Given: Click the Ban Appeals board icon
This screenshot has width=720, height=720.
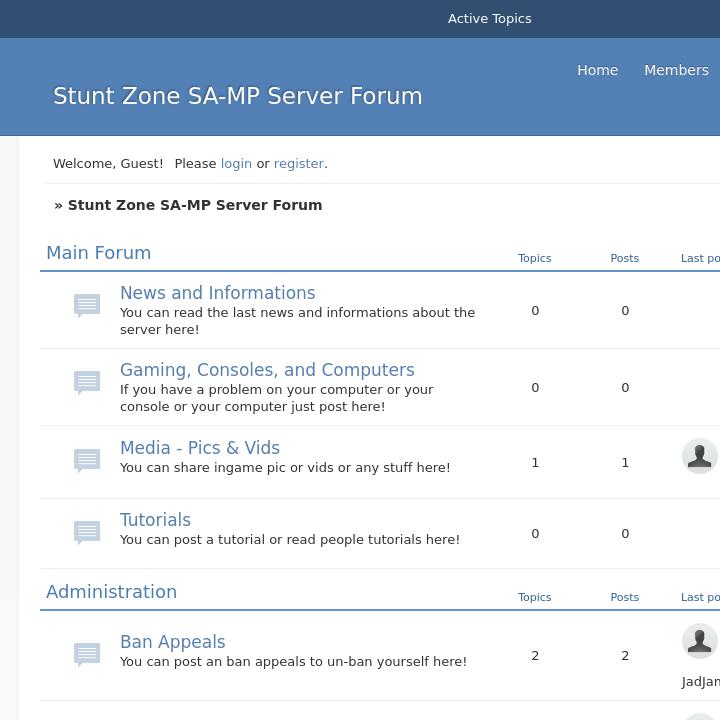Looking at the screenshot, I should 87,653.
